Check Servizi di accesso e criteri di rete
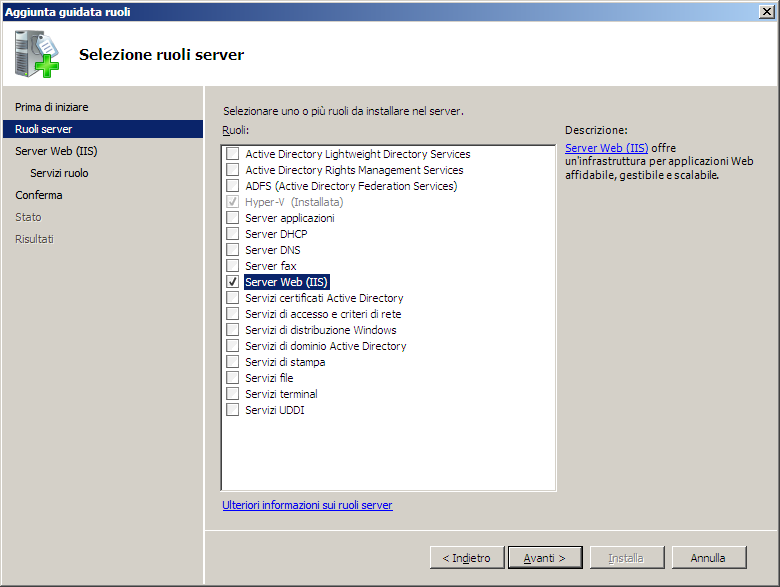This screenshot has width=780, height=587. tap(232, 314)
